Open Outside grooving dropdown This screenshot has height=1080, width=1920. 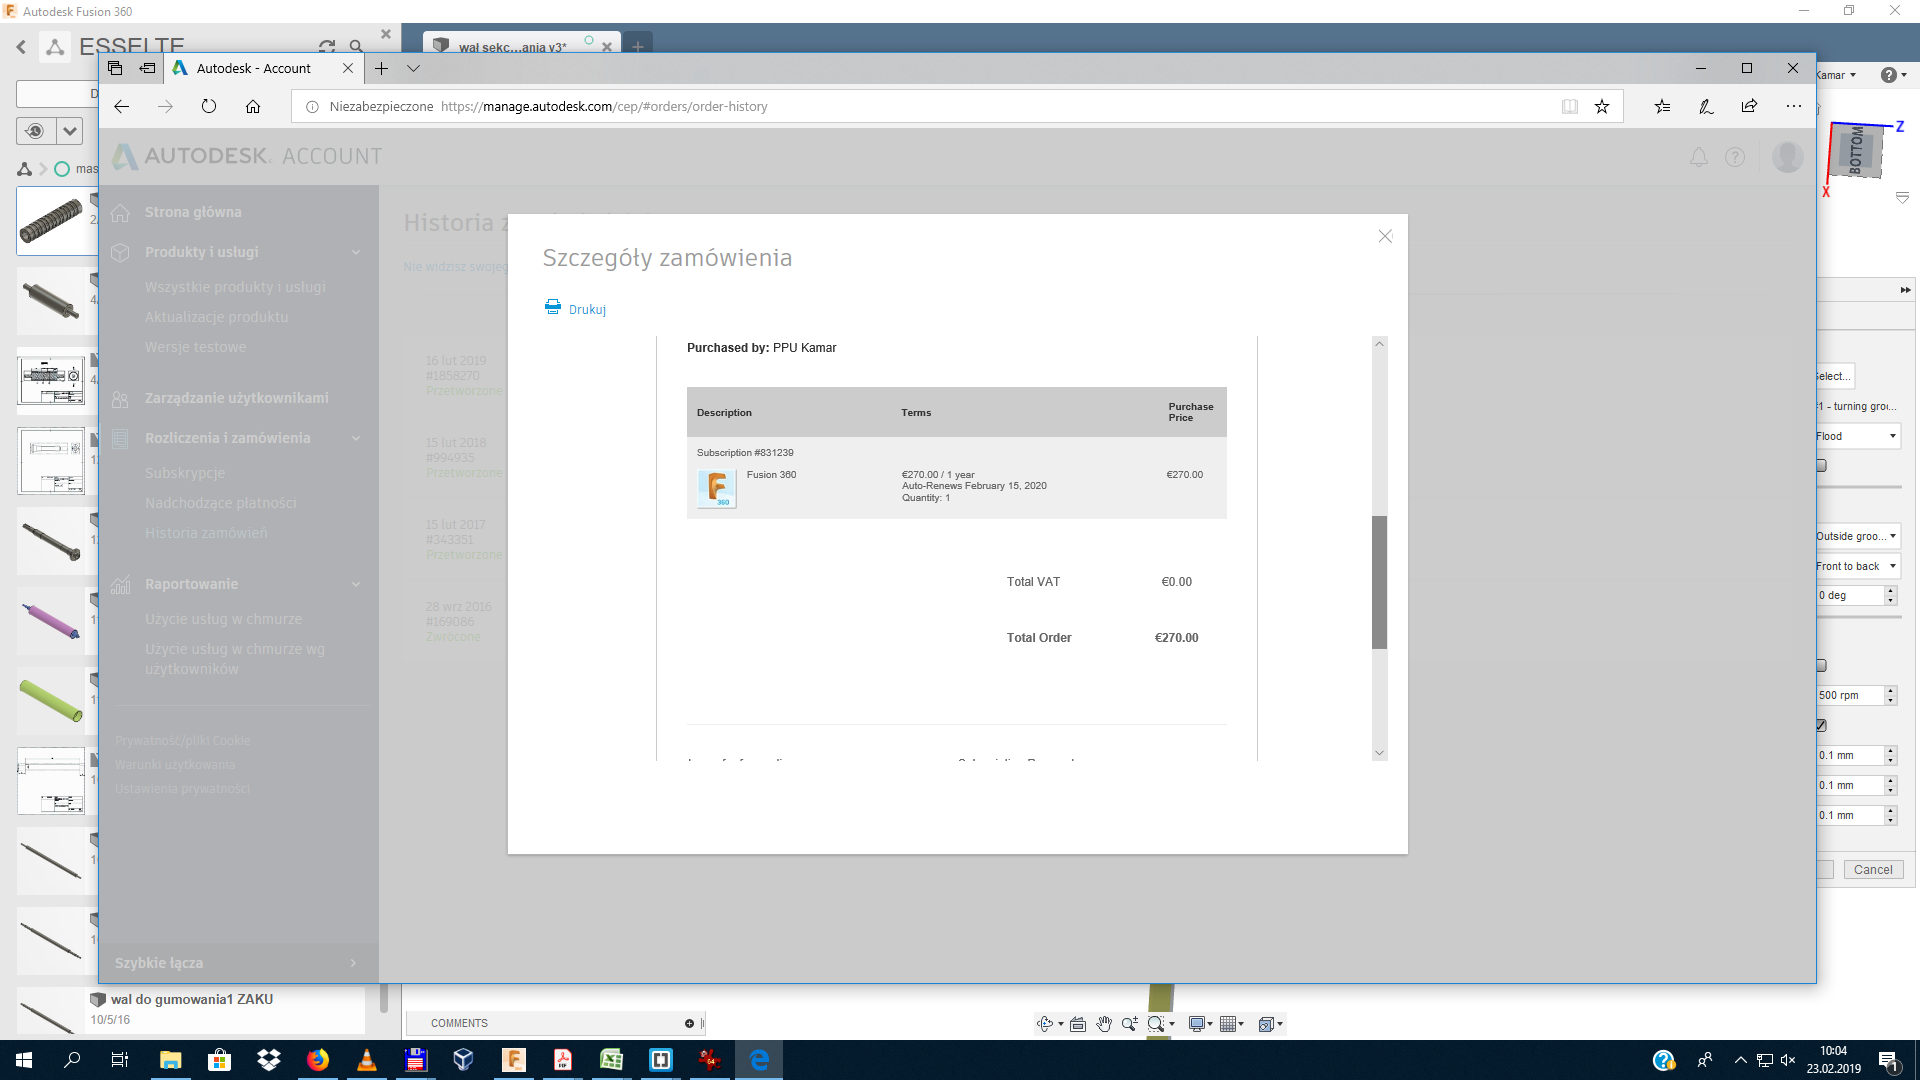[x=1858, y=536]
